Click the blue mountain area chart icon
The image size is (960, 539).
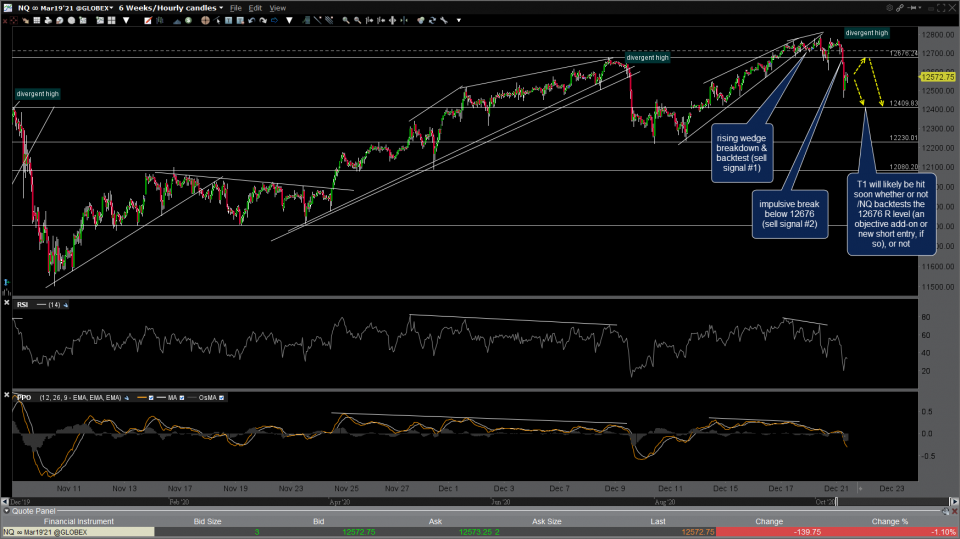pyautogui.click(x=176, y=21)
